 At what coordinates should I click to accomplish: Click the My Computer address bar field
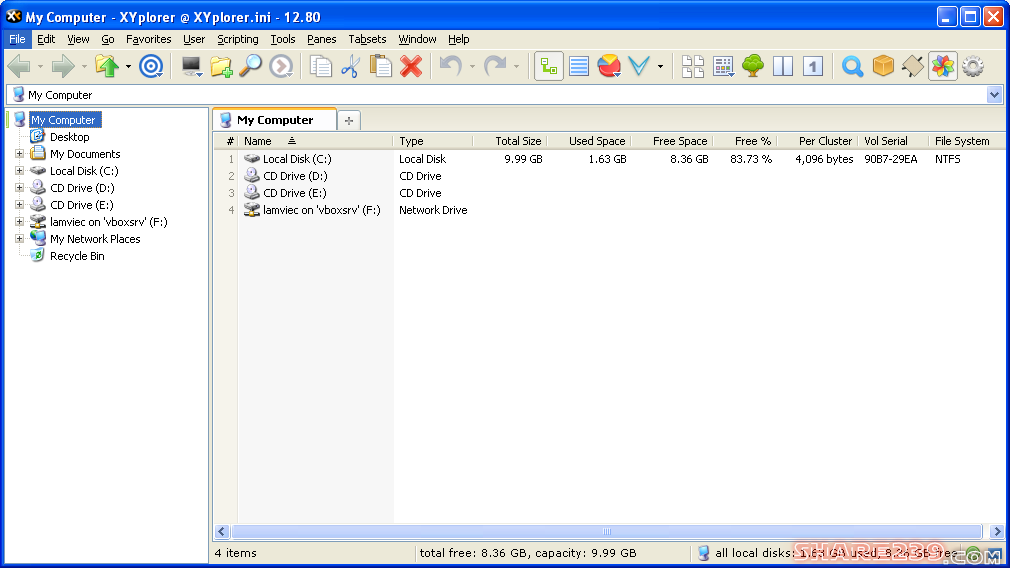click(x=496, y=95)
